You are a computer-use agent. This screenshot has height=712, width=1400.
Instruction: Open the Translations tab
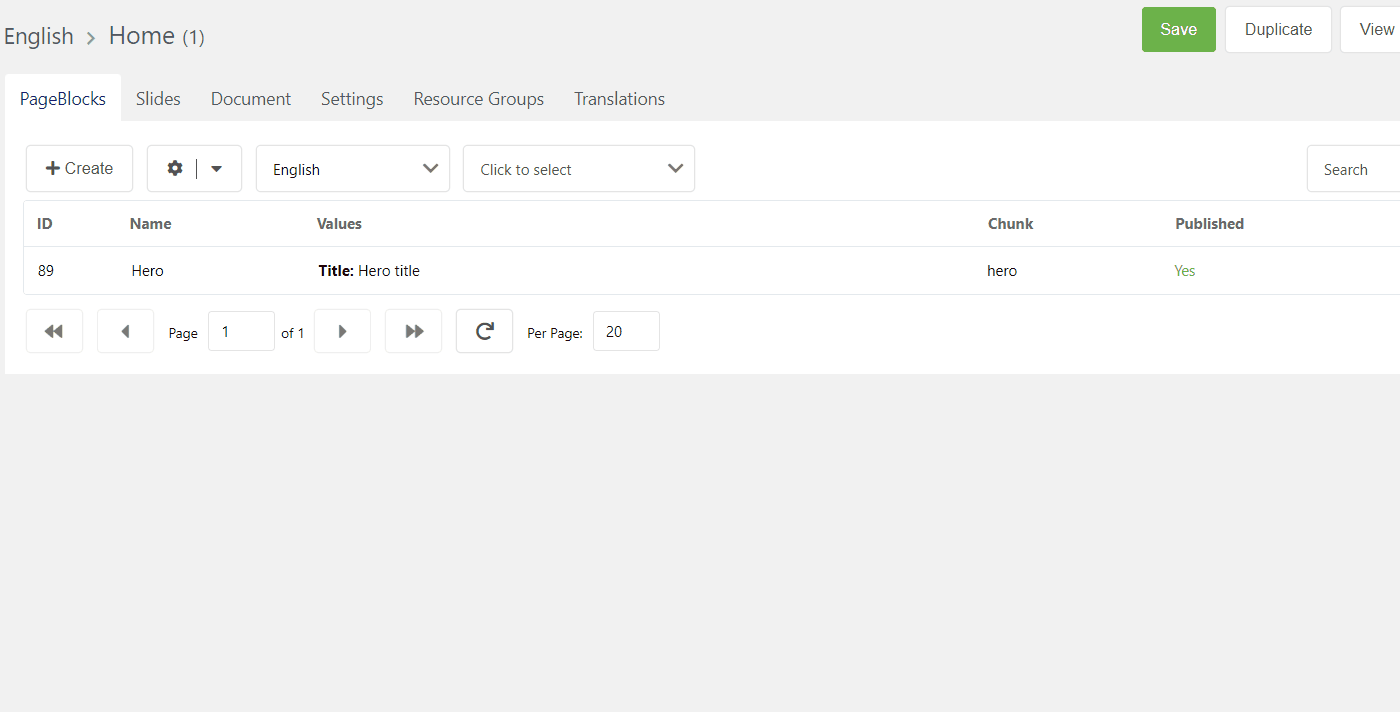[619, 98]
